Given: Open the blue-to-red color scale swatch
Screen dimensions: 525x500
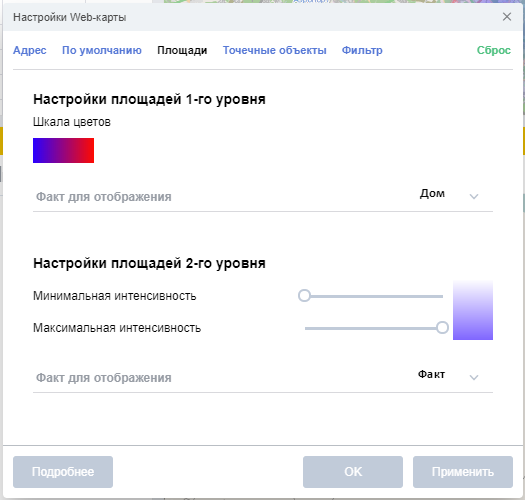Looking at the screenshot, I should [63, 150].
